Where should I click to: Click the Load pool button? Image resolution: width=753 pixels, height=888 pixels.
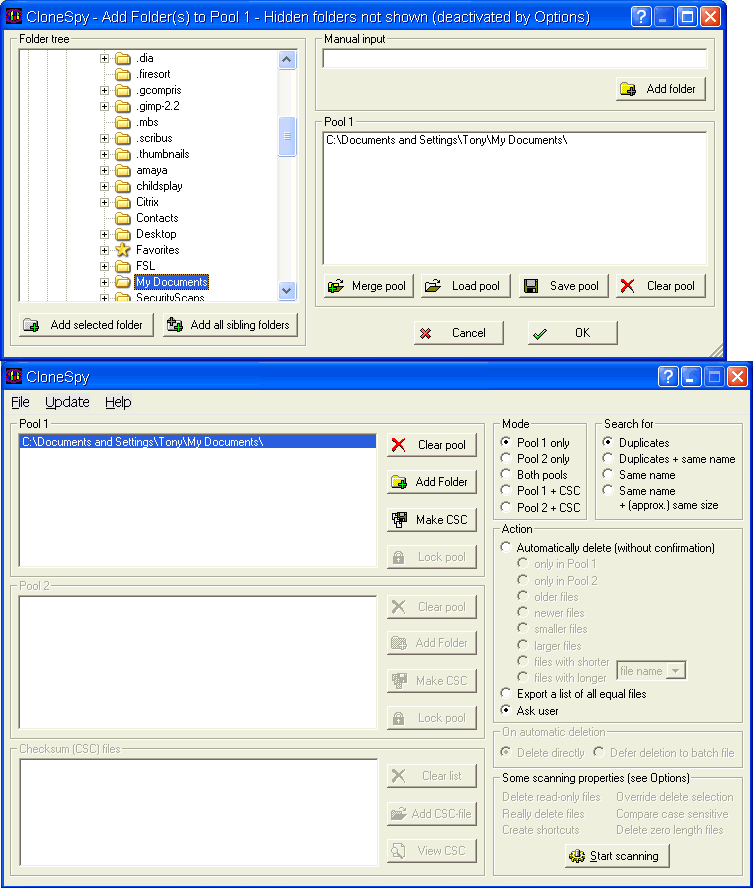coord(465,286)
